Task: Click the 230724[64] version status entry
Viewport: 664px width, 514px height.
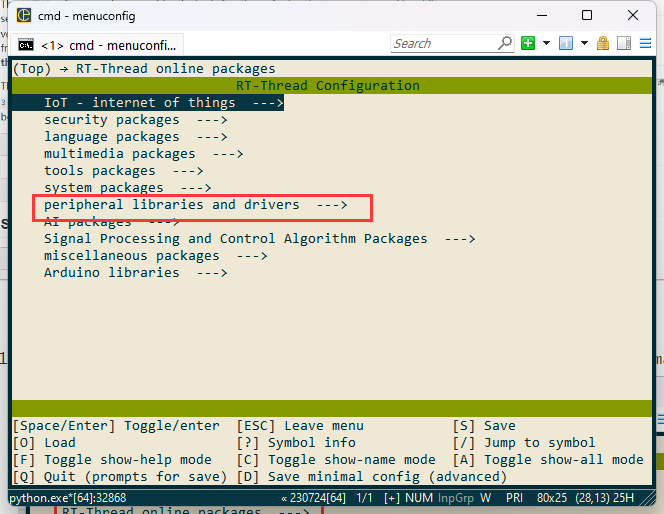Action: tap(314, 498)
